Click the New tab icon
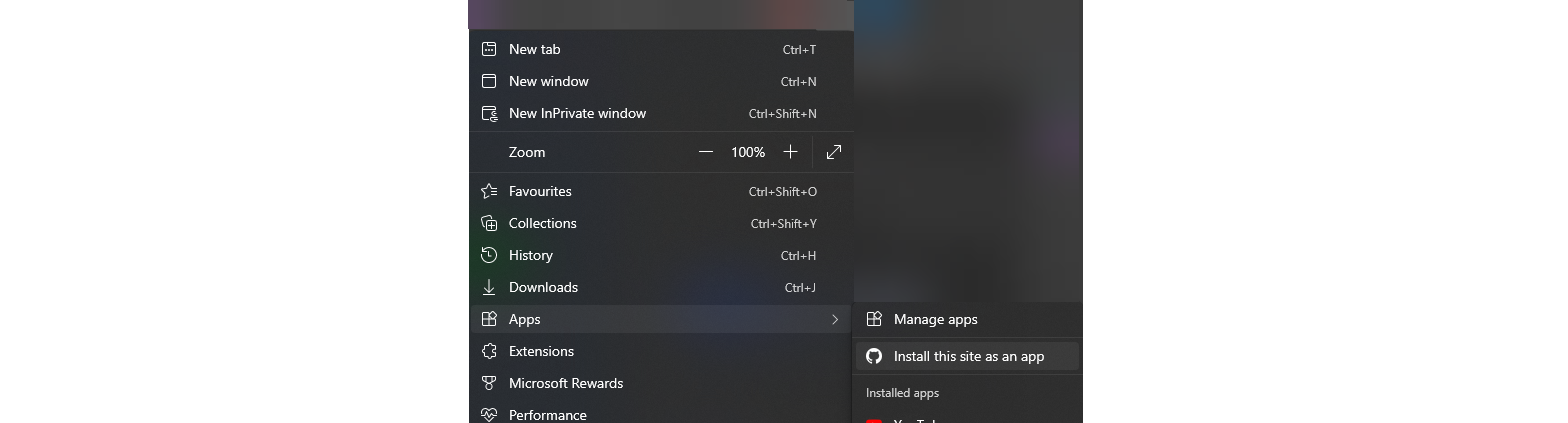This screenshot has height=423, width=1568. (x=489, y=49)
